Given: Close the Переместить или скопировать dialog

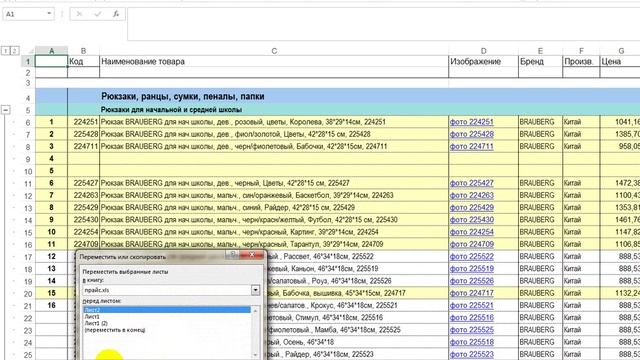Looking at the screenshot, I should click(x=252, y=255).
